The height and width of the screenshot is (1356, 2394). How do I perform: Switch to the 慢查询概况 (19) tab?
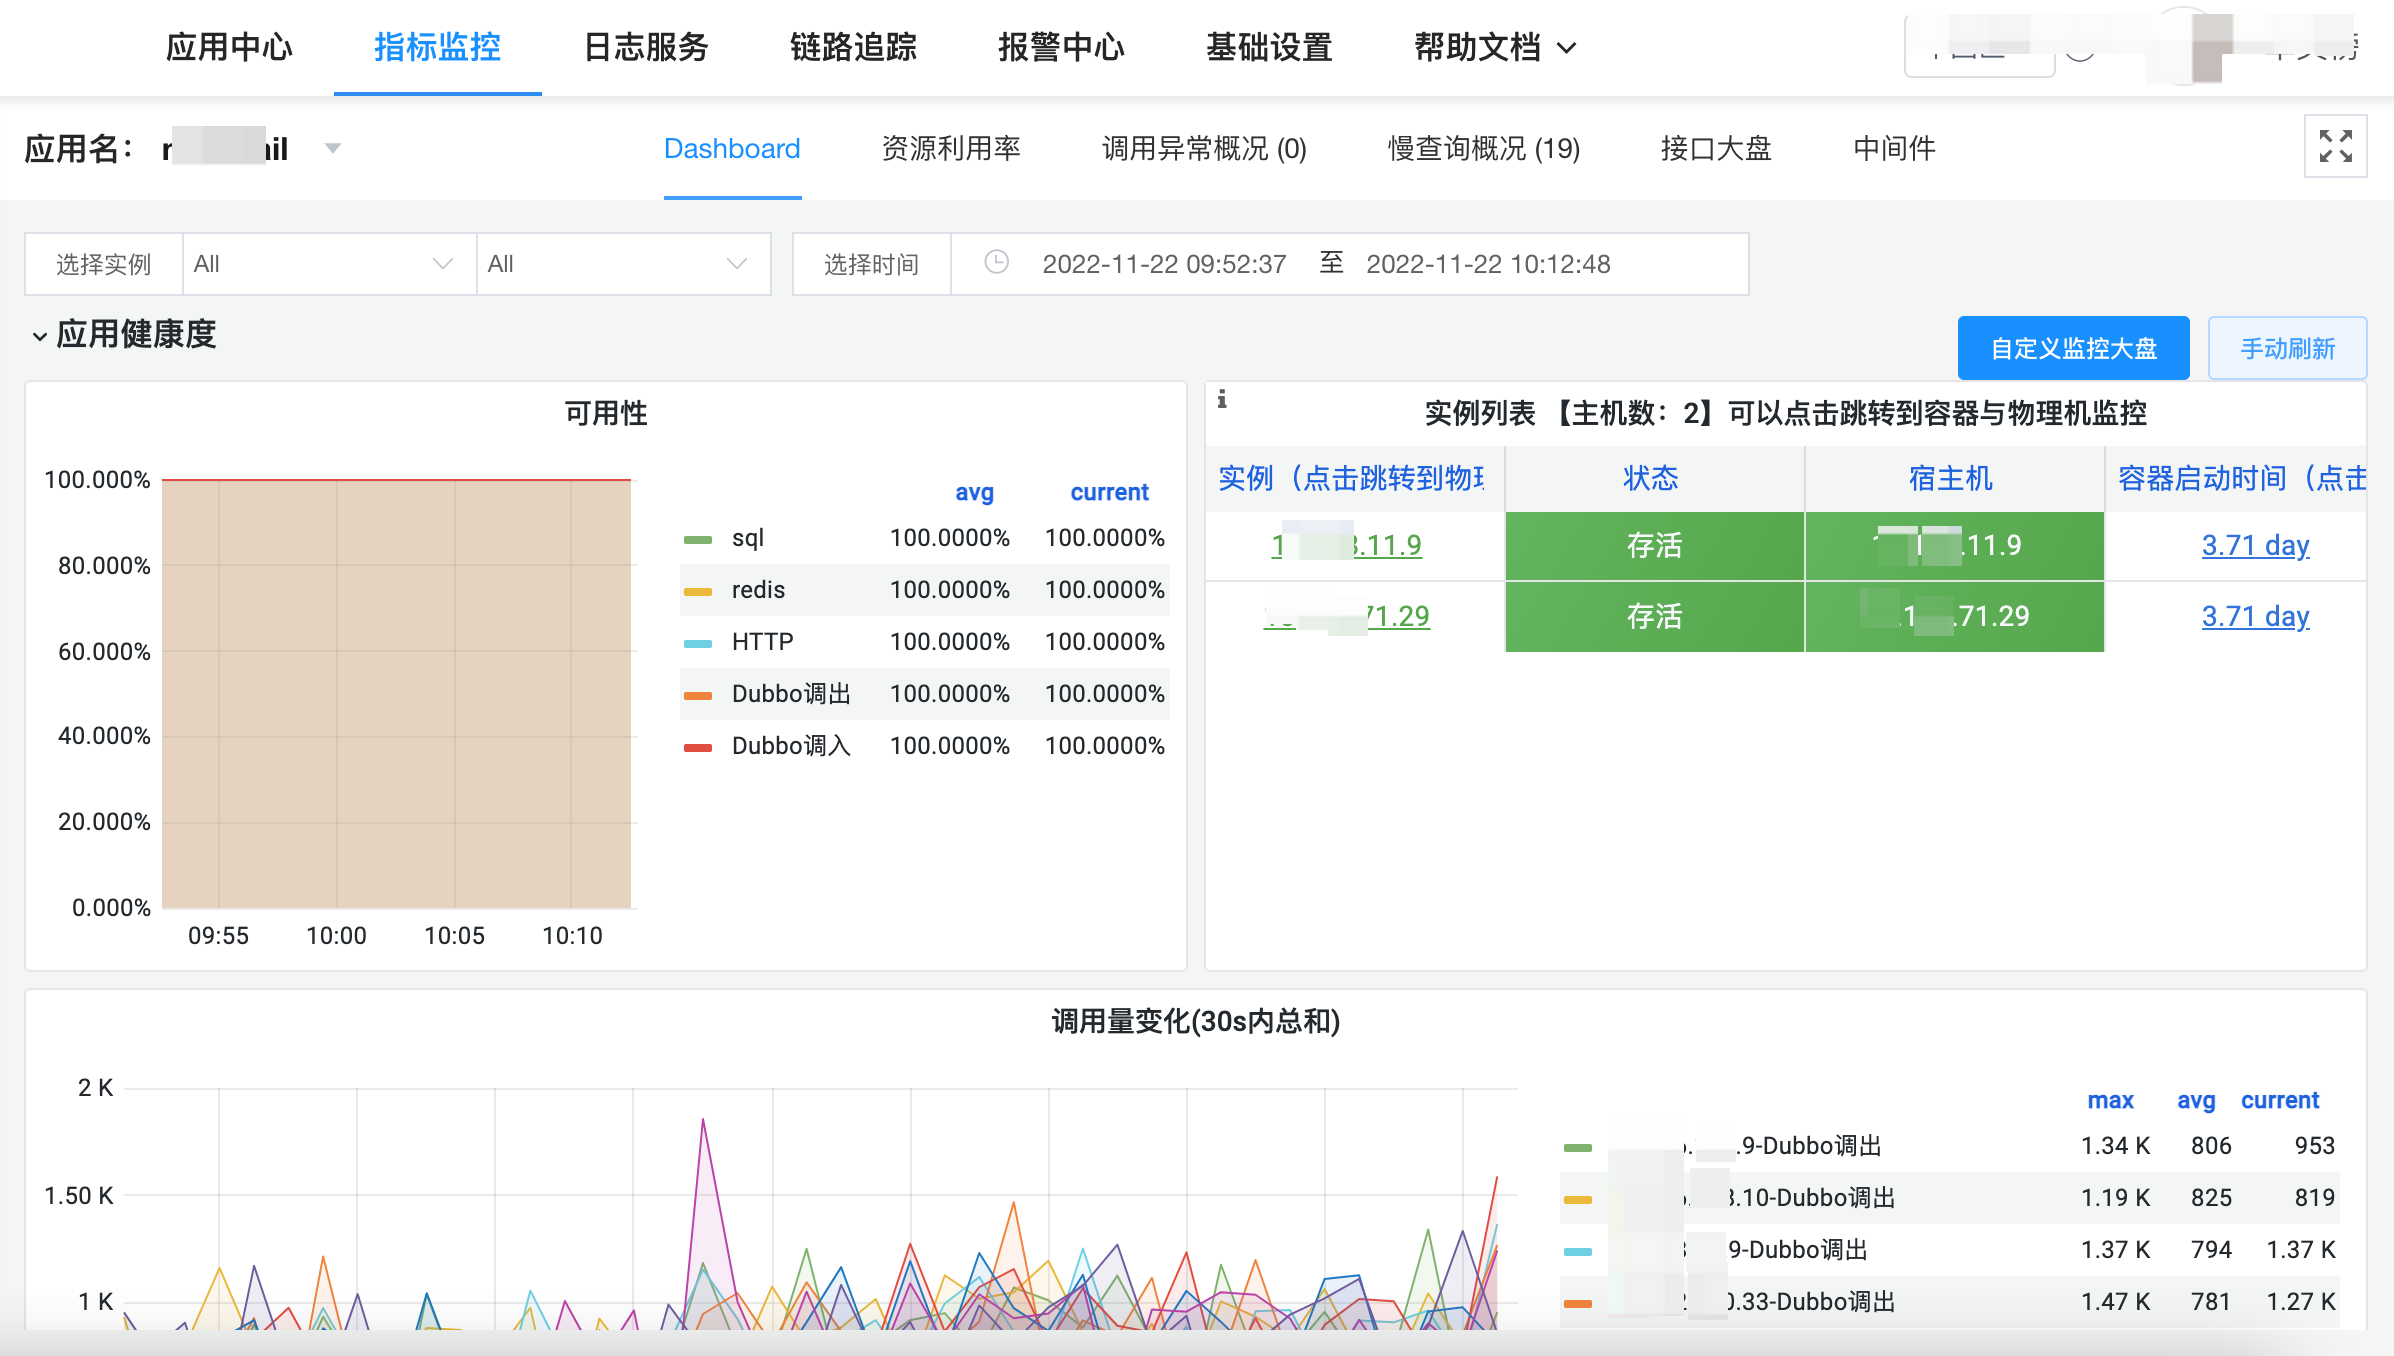[1483, 149]
